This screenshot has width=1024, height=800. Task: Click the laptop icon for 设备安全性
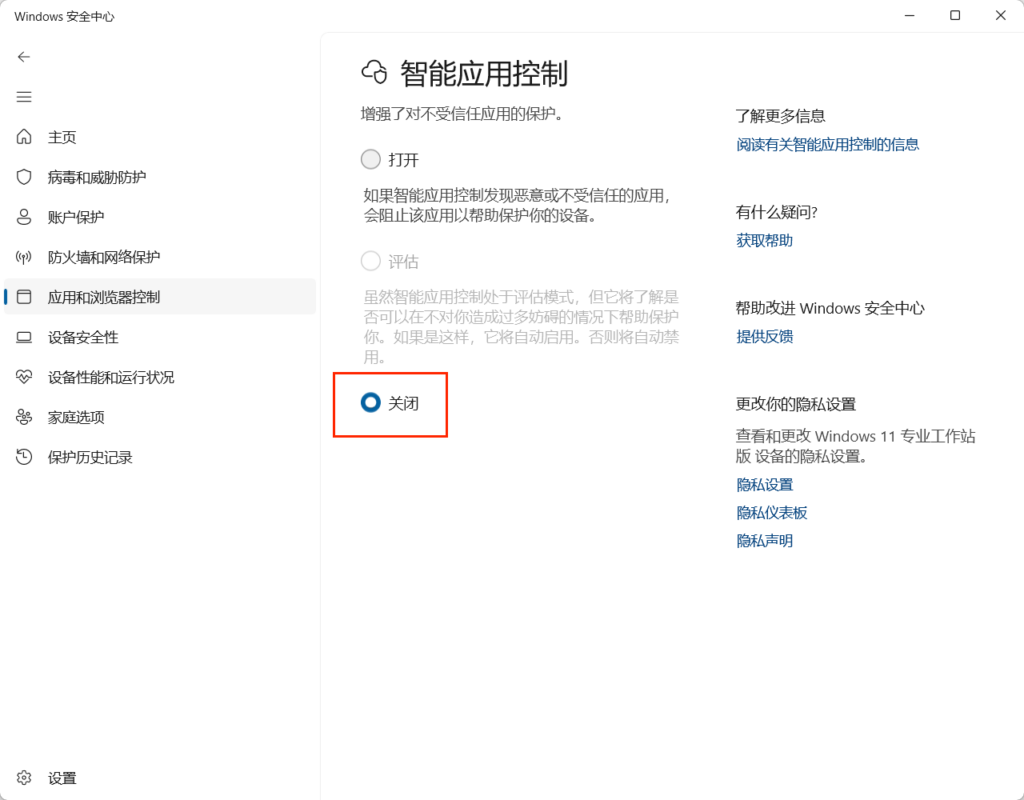tap(24, 337)
